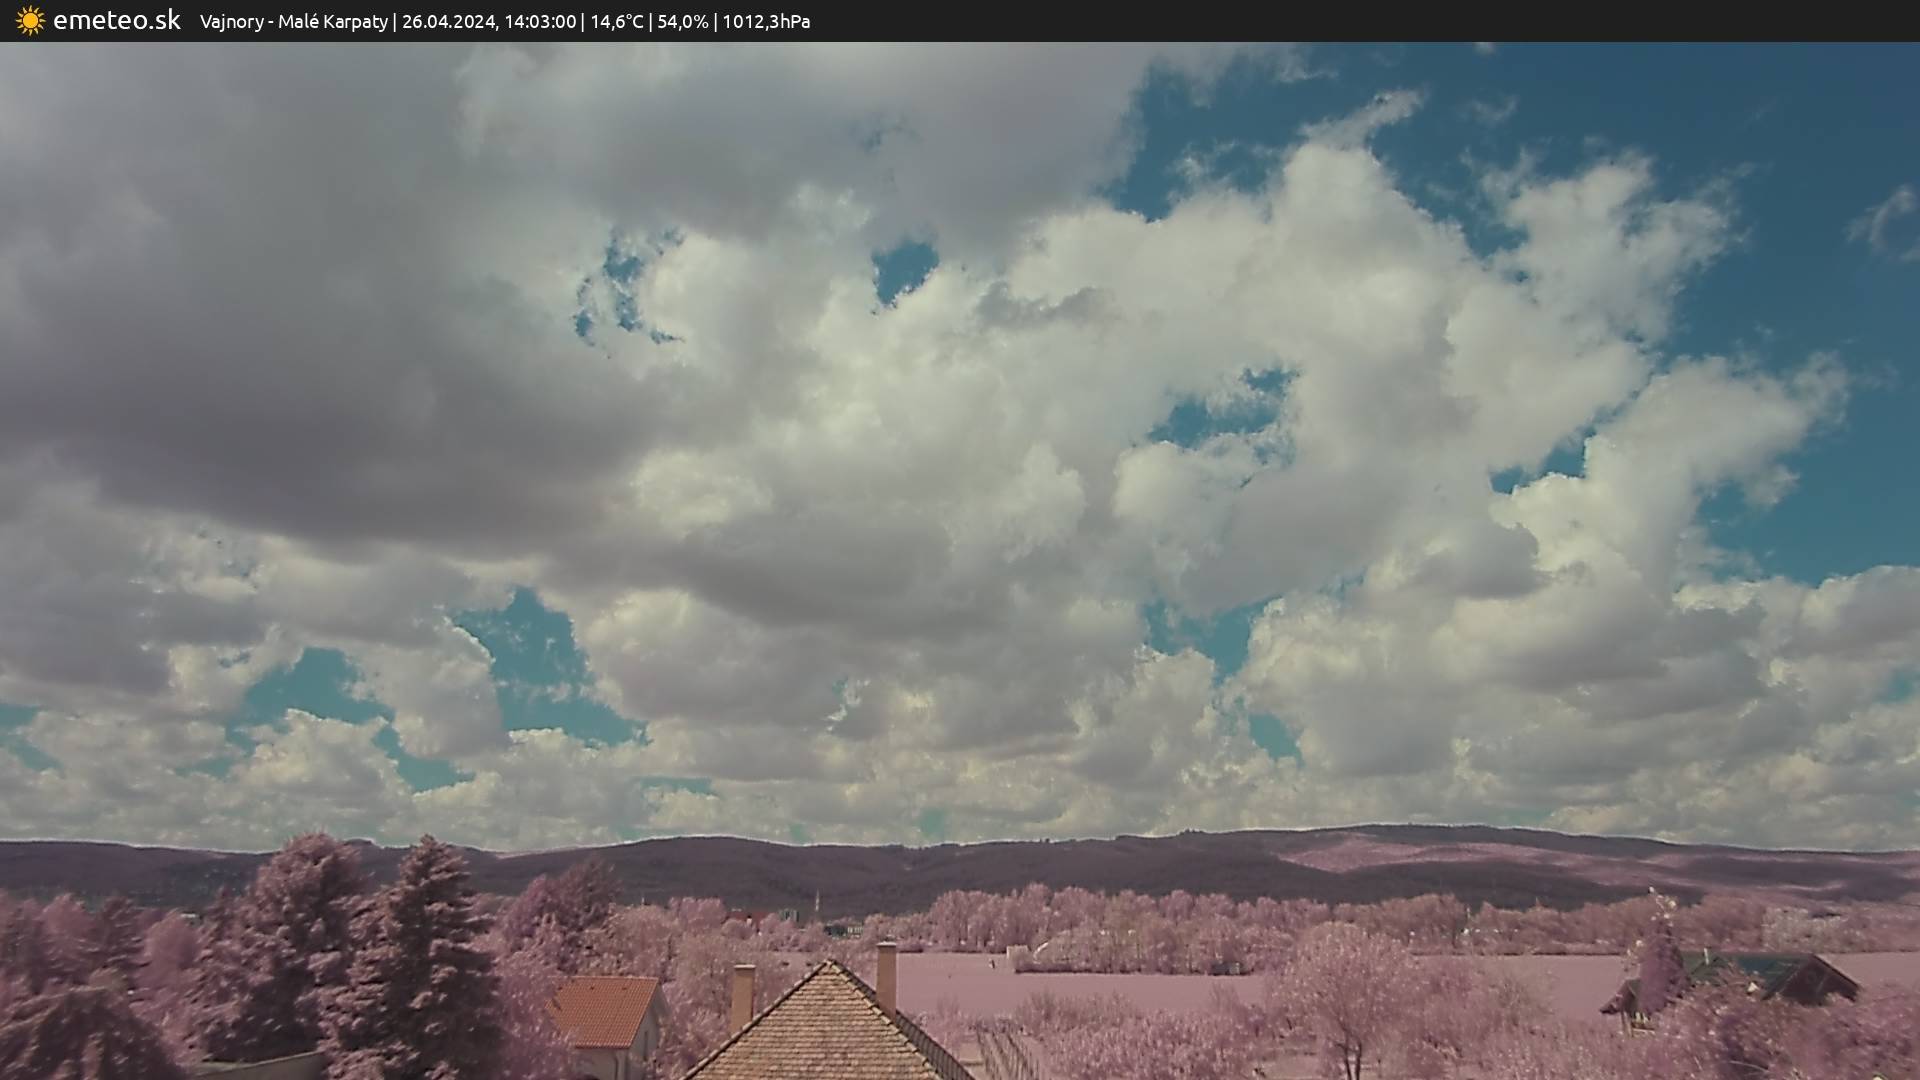Screen dimensions: 1920x1080
Task: Click empty area of black header bar
Action: [x=1400, y=21]
